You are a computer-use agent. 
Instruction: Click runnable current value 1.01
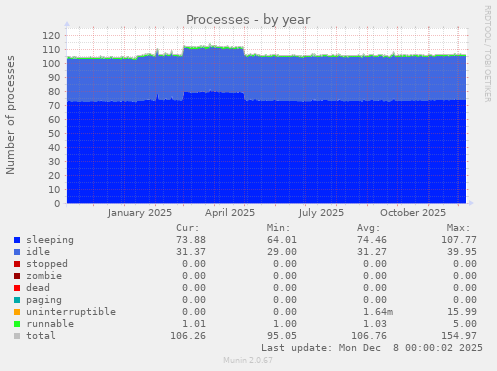(194, 324)
